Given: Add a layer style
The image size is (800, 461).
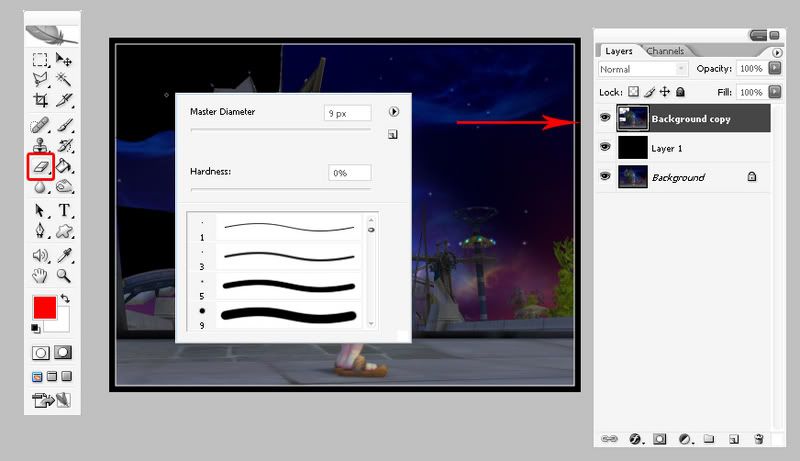Looking at the screenshot, I should 635,439.
